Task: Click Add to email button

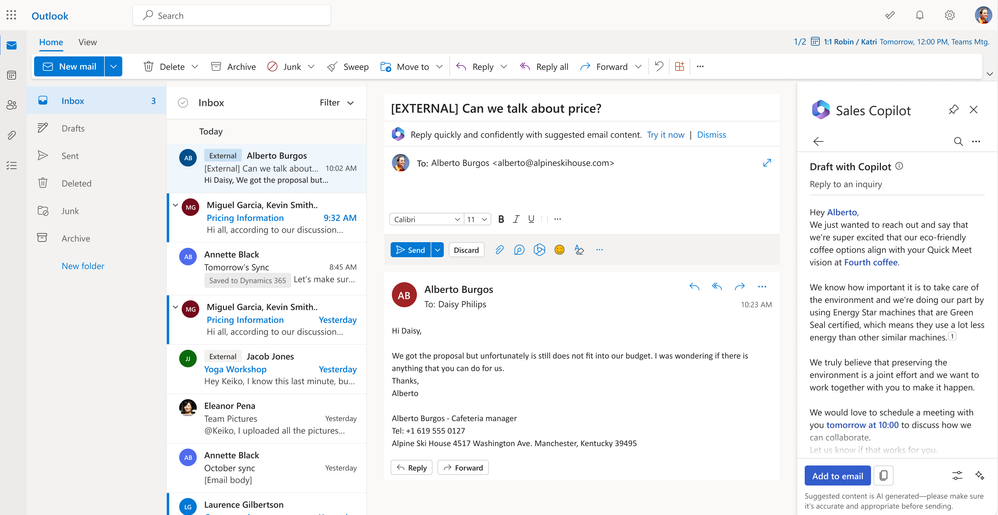Action: [x=838, y=476]
